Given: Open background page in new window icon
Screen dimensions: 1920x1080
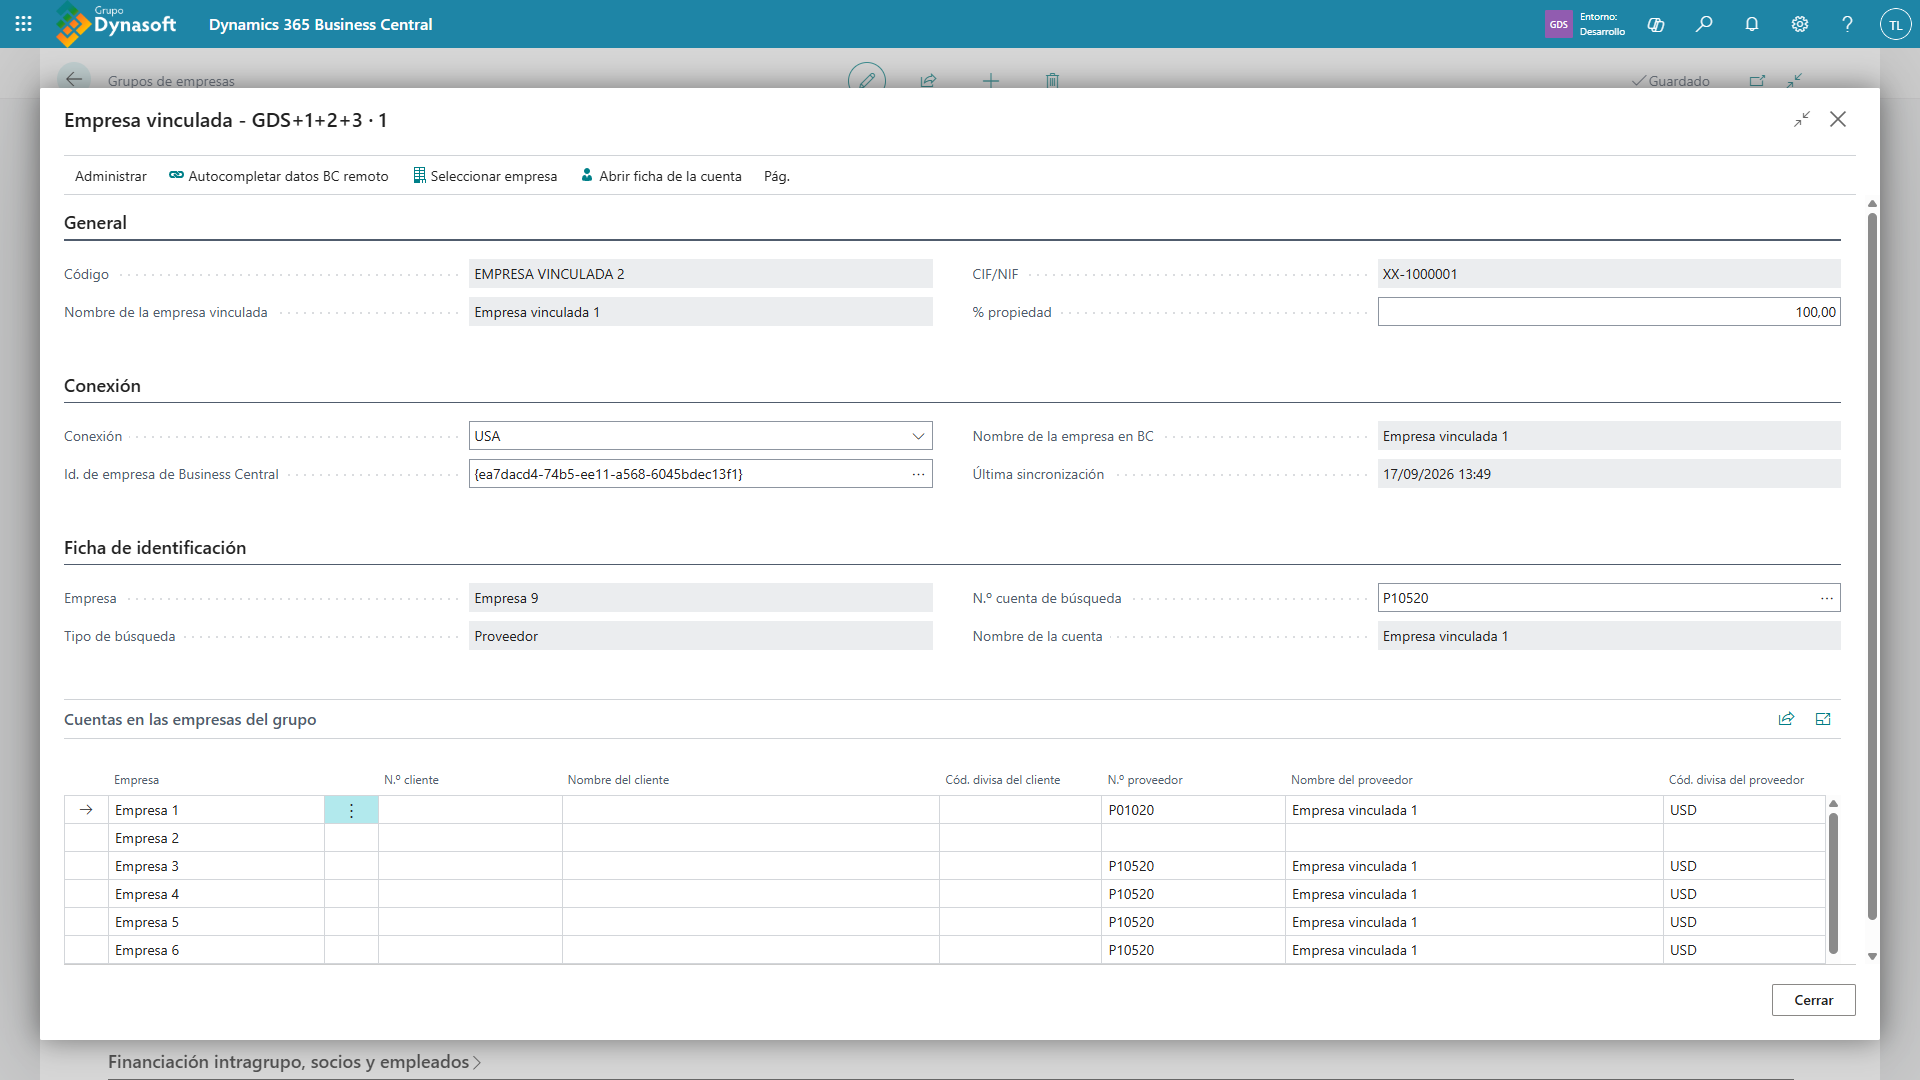Looking at the screenshot, I should click(x=1757, y=80).
